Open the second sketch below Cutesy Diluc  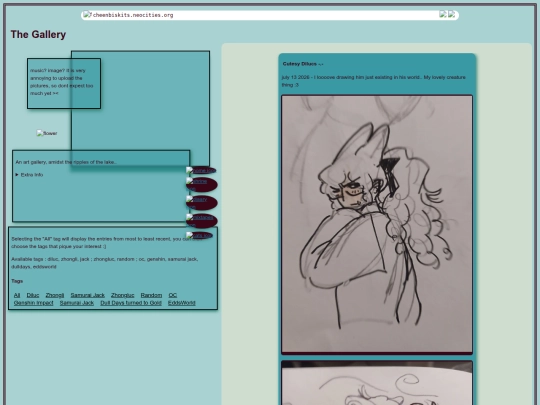point(377,383)
